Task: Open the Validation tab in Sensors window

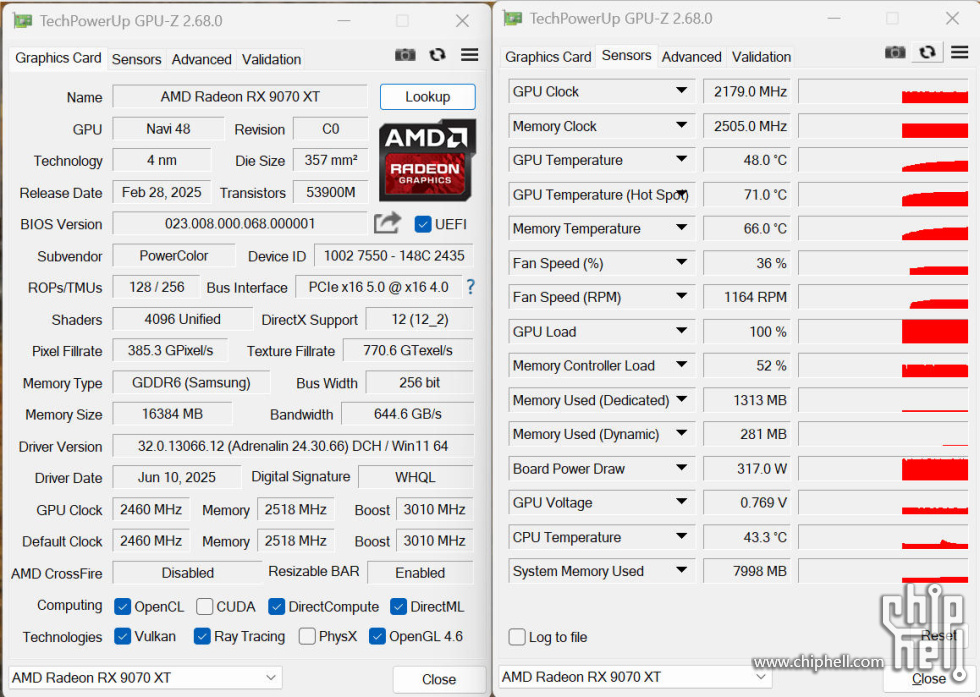Action: tap(761, 57)
